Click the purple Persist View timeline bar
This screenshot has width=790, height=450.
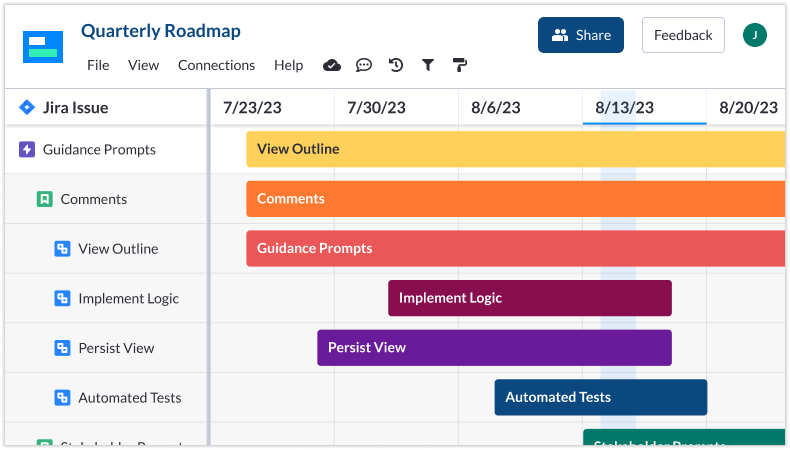[x=494, y=348]
